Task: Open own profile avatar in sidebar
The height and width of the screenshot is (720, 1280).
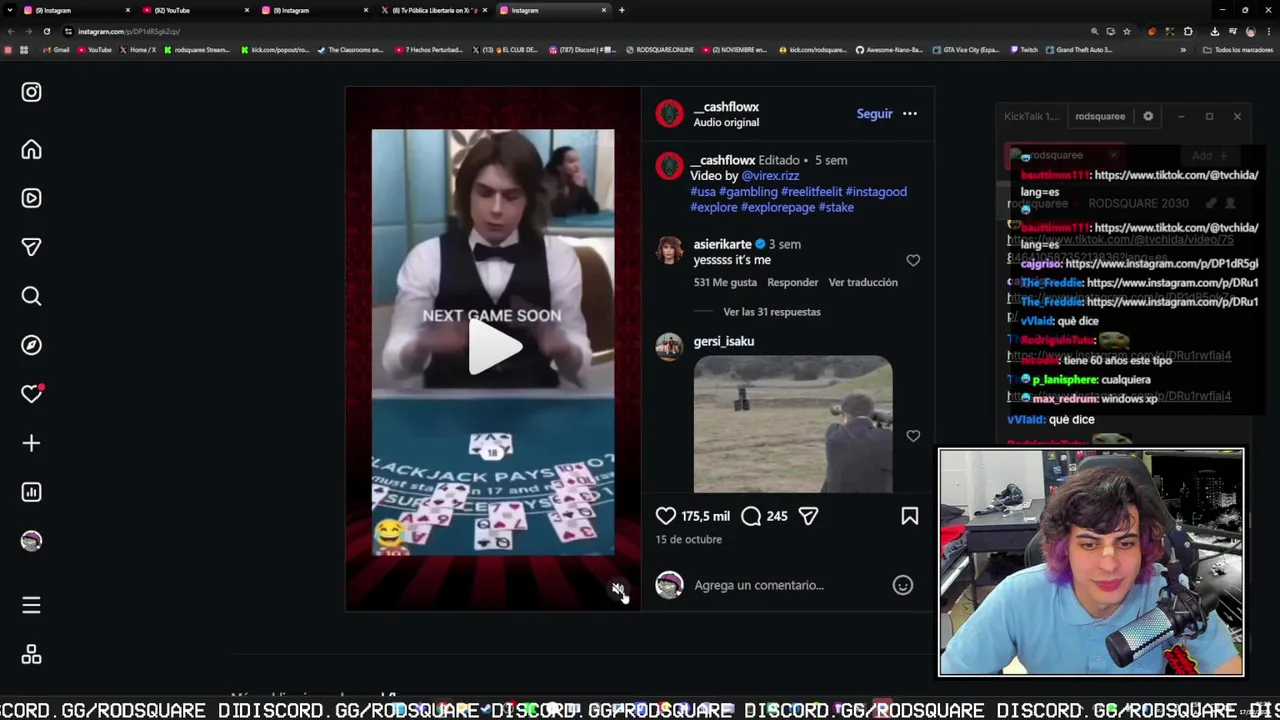Action: click(x=31, y=541)
